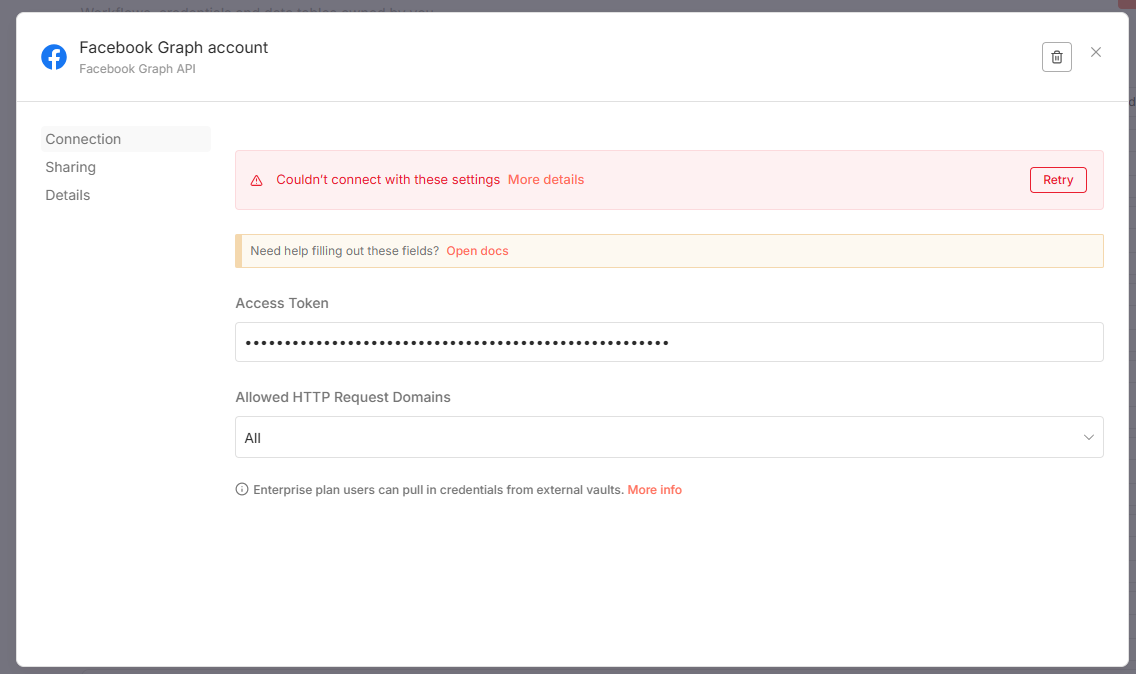
Task: Focus the Access Token input field
Action: (668, 342)
